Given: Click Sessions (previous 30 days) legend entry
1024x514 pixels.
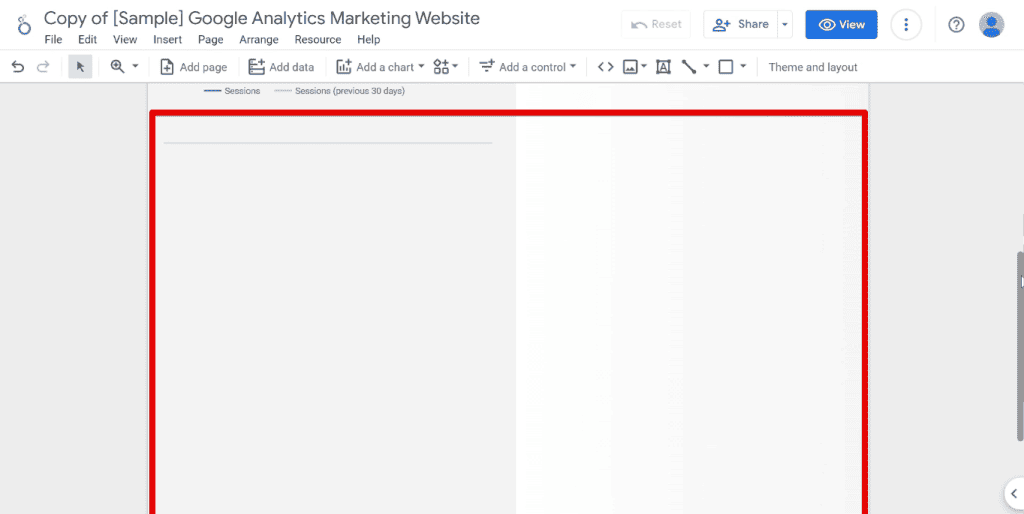Looking at the screenshot, I should point(340,91).
